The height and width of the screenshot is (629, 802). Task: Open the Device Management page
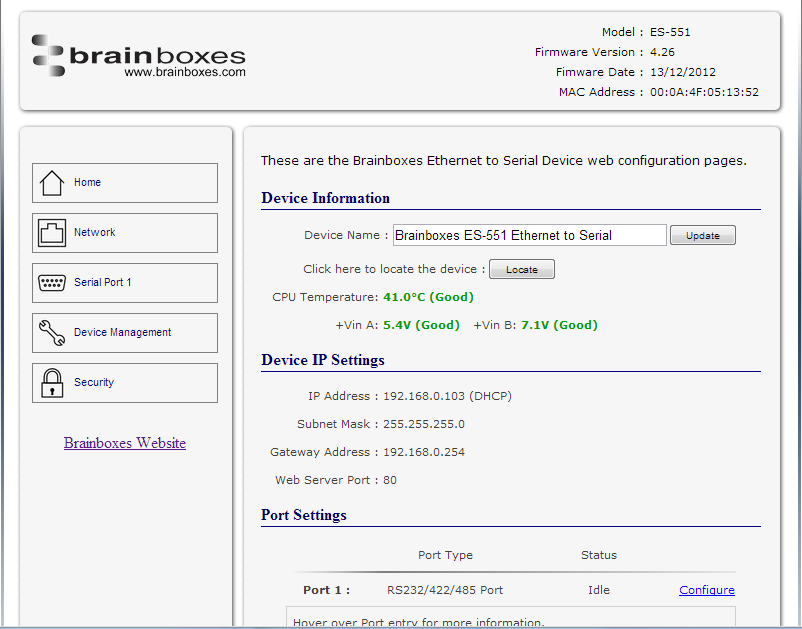[125, 333]
